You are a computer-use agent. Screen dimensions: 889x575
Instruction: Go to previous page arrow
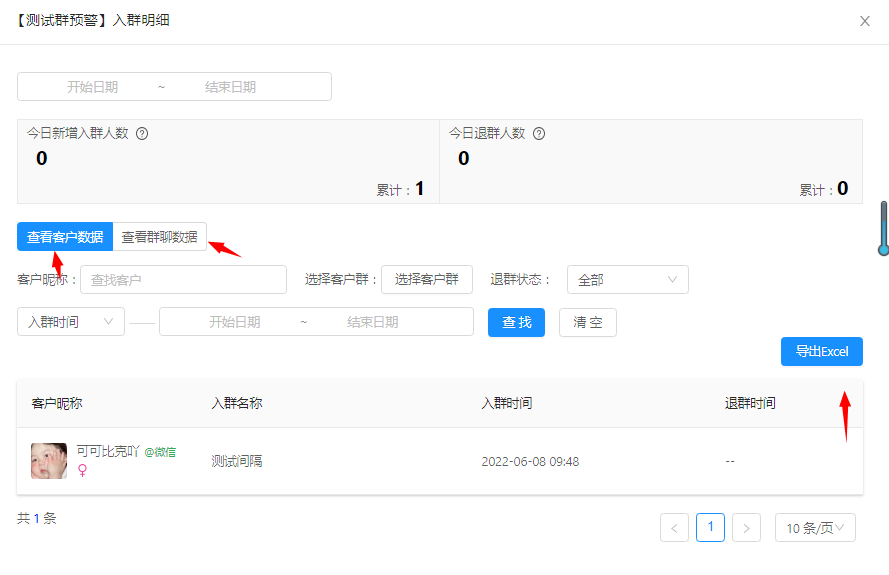coord(674,528)
